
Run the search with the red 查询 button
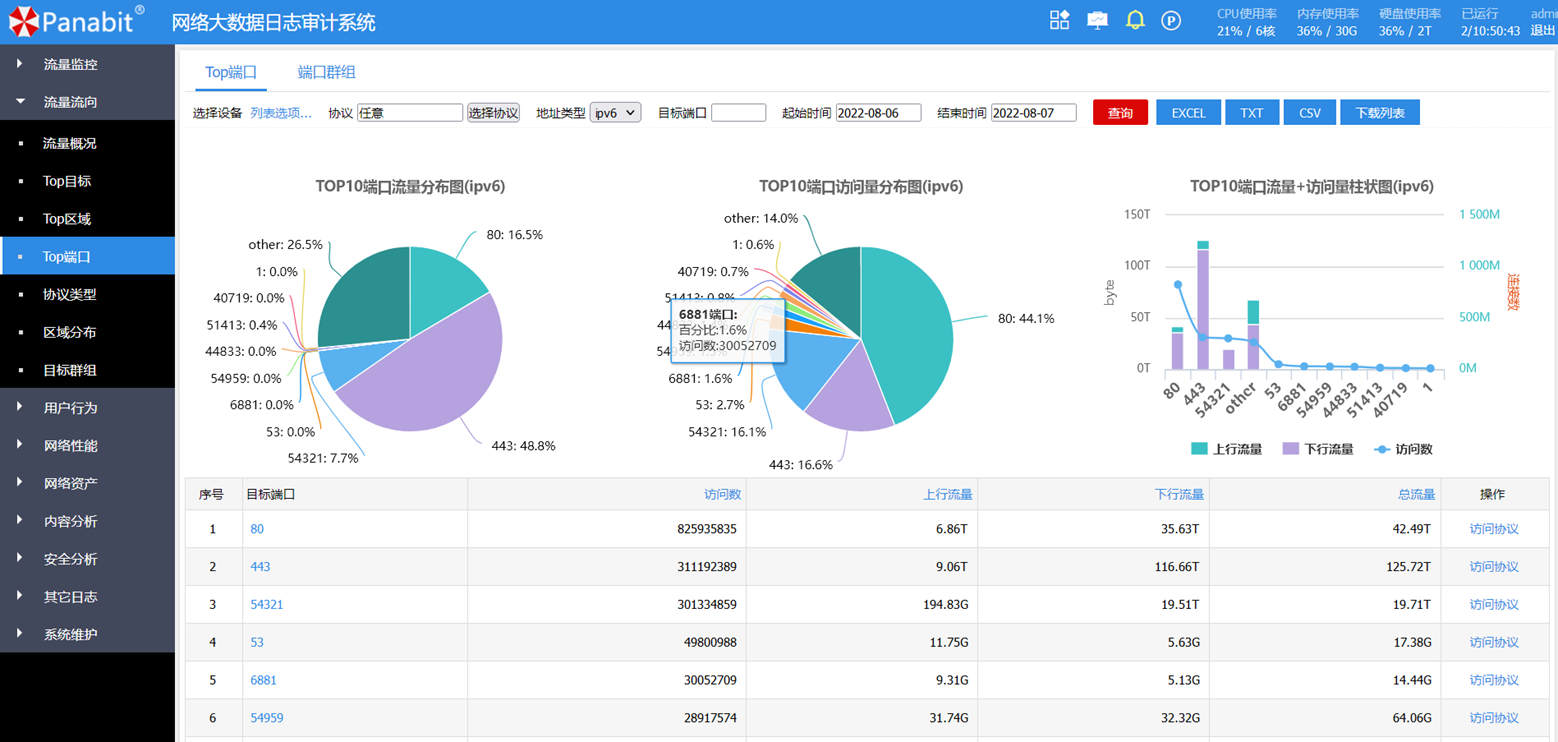[x=1120, y=113]
